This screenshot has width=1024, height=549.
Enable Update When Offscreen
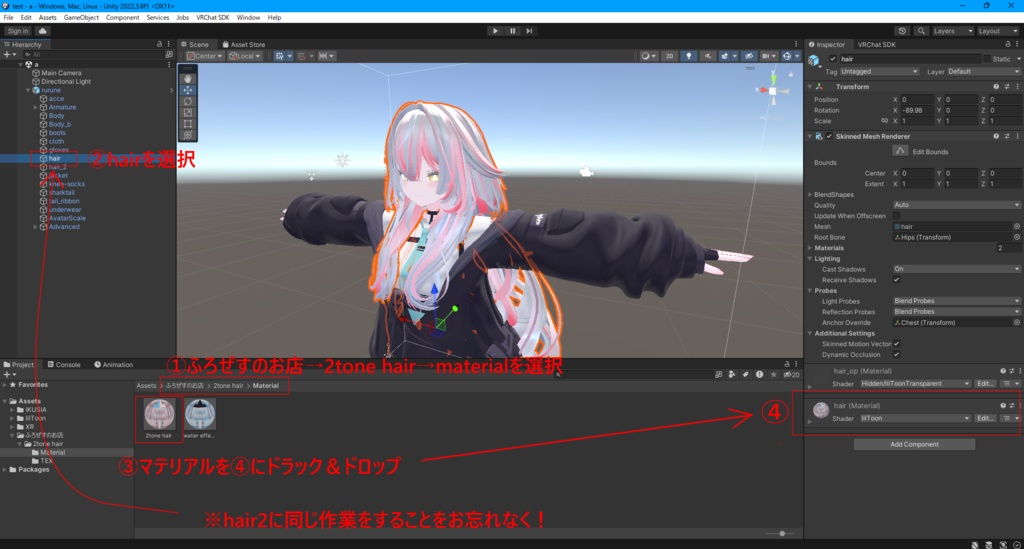tap(897, 216)
